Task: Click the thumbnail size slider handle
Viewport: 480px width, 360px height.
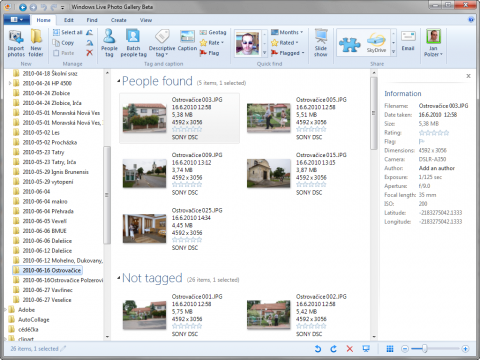Action: pos(425,349)
